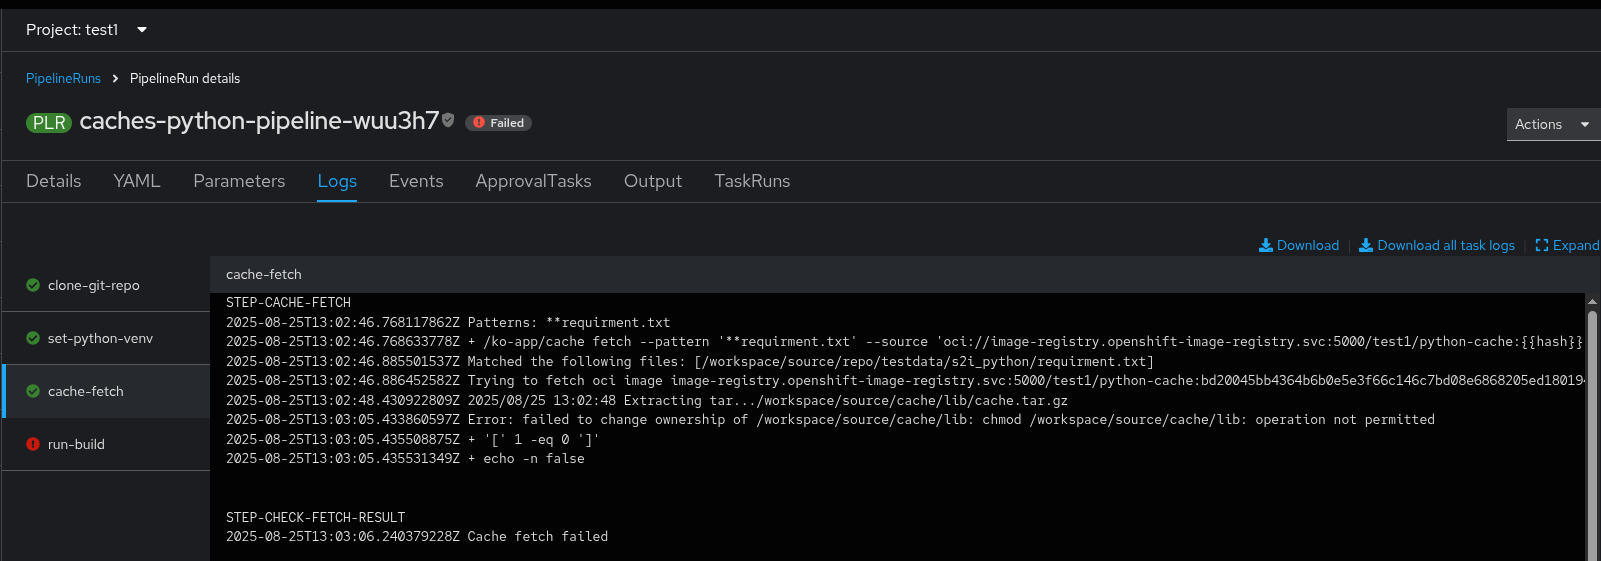Switch to the YAML tab
The height and width of the screenshot is (561, 1601).
137,181
